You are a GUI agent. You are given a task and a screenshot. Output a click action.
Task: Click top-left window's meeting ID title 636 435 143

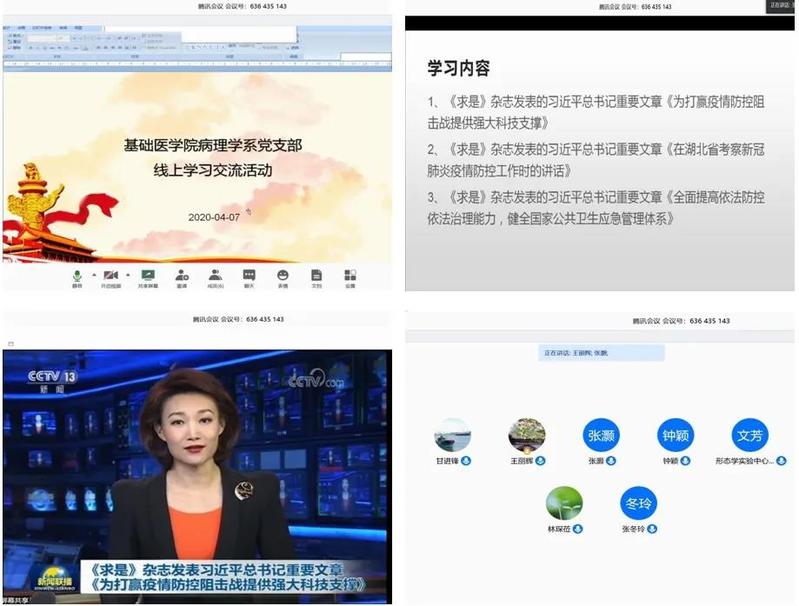tap(242, 7)
